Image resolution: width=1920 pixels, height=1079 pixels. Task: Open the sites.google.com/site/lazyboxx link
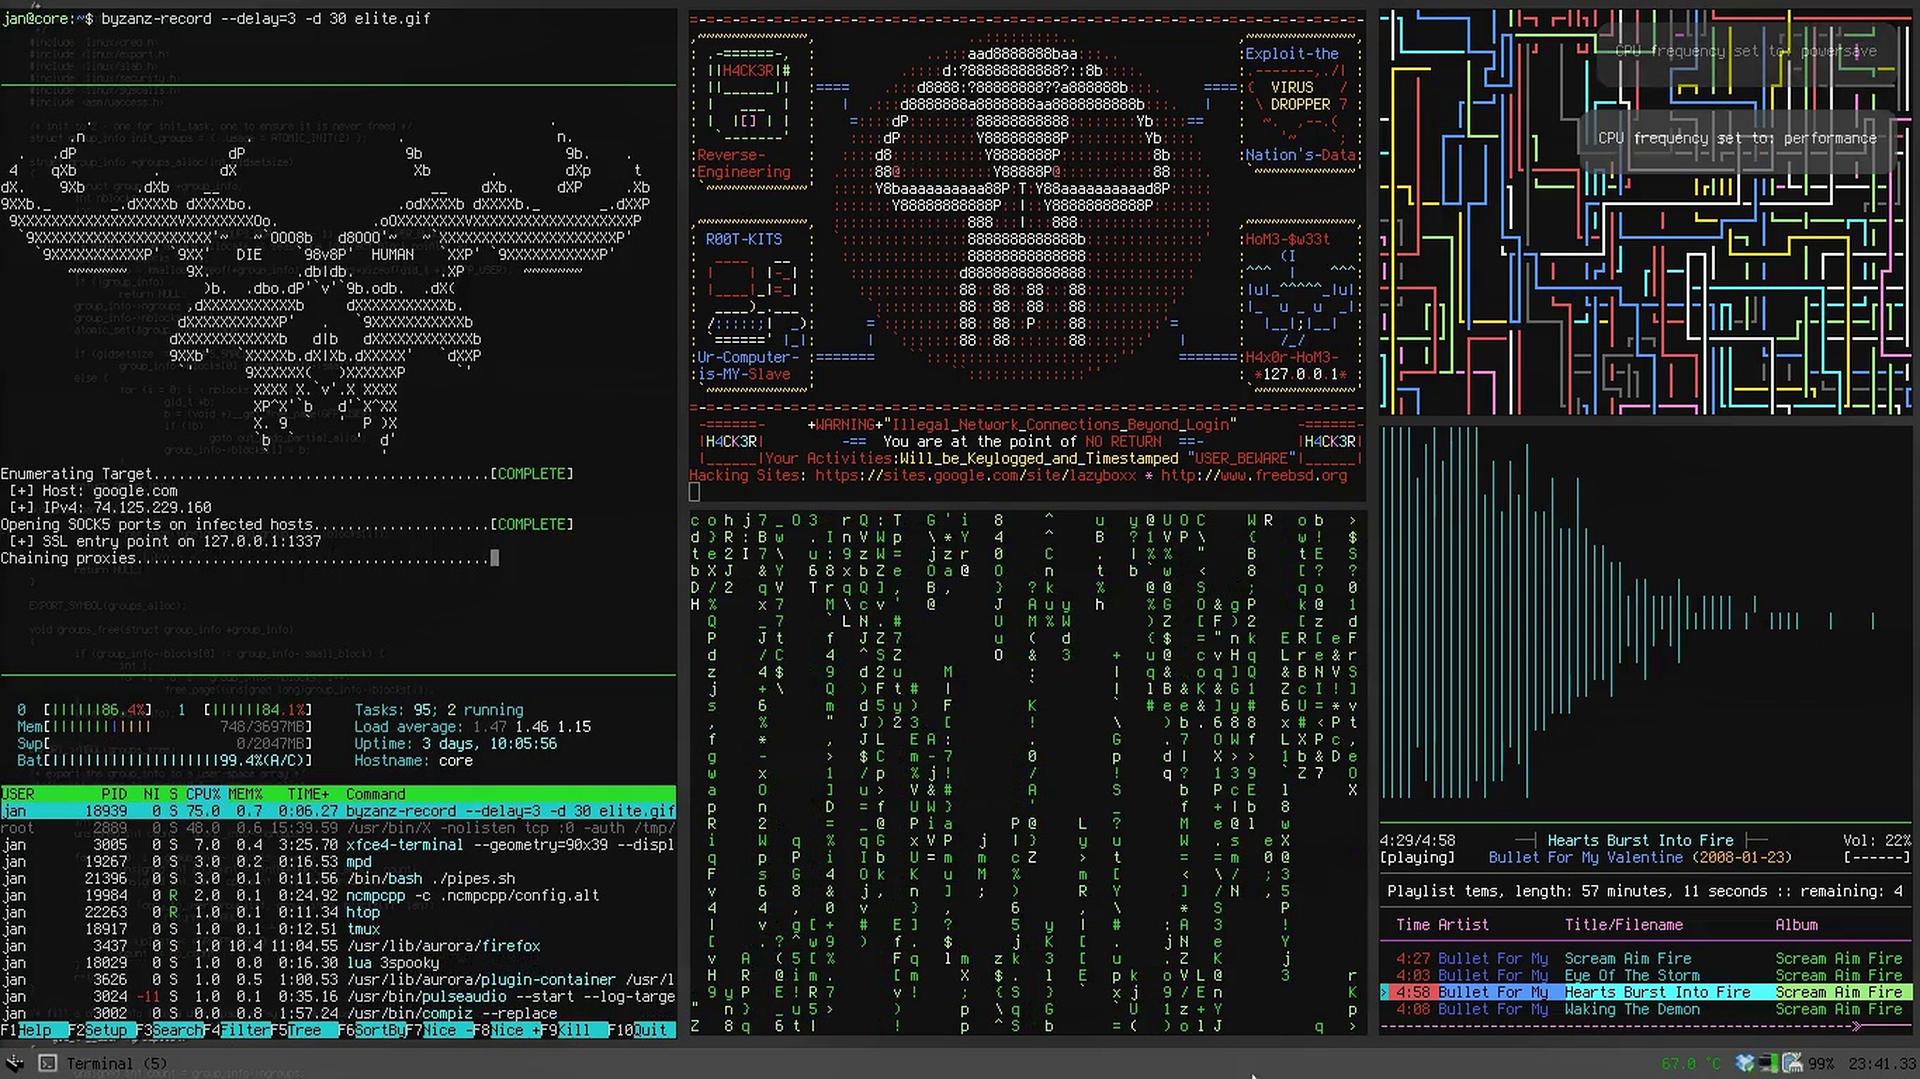[x=975, y=476]
